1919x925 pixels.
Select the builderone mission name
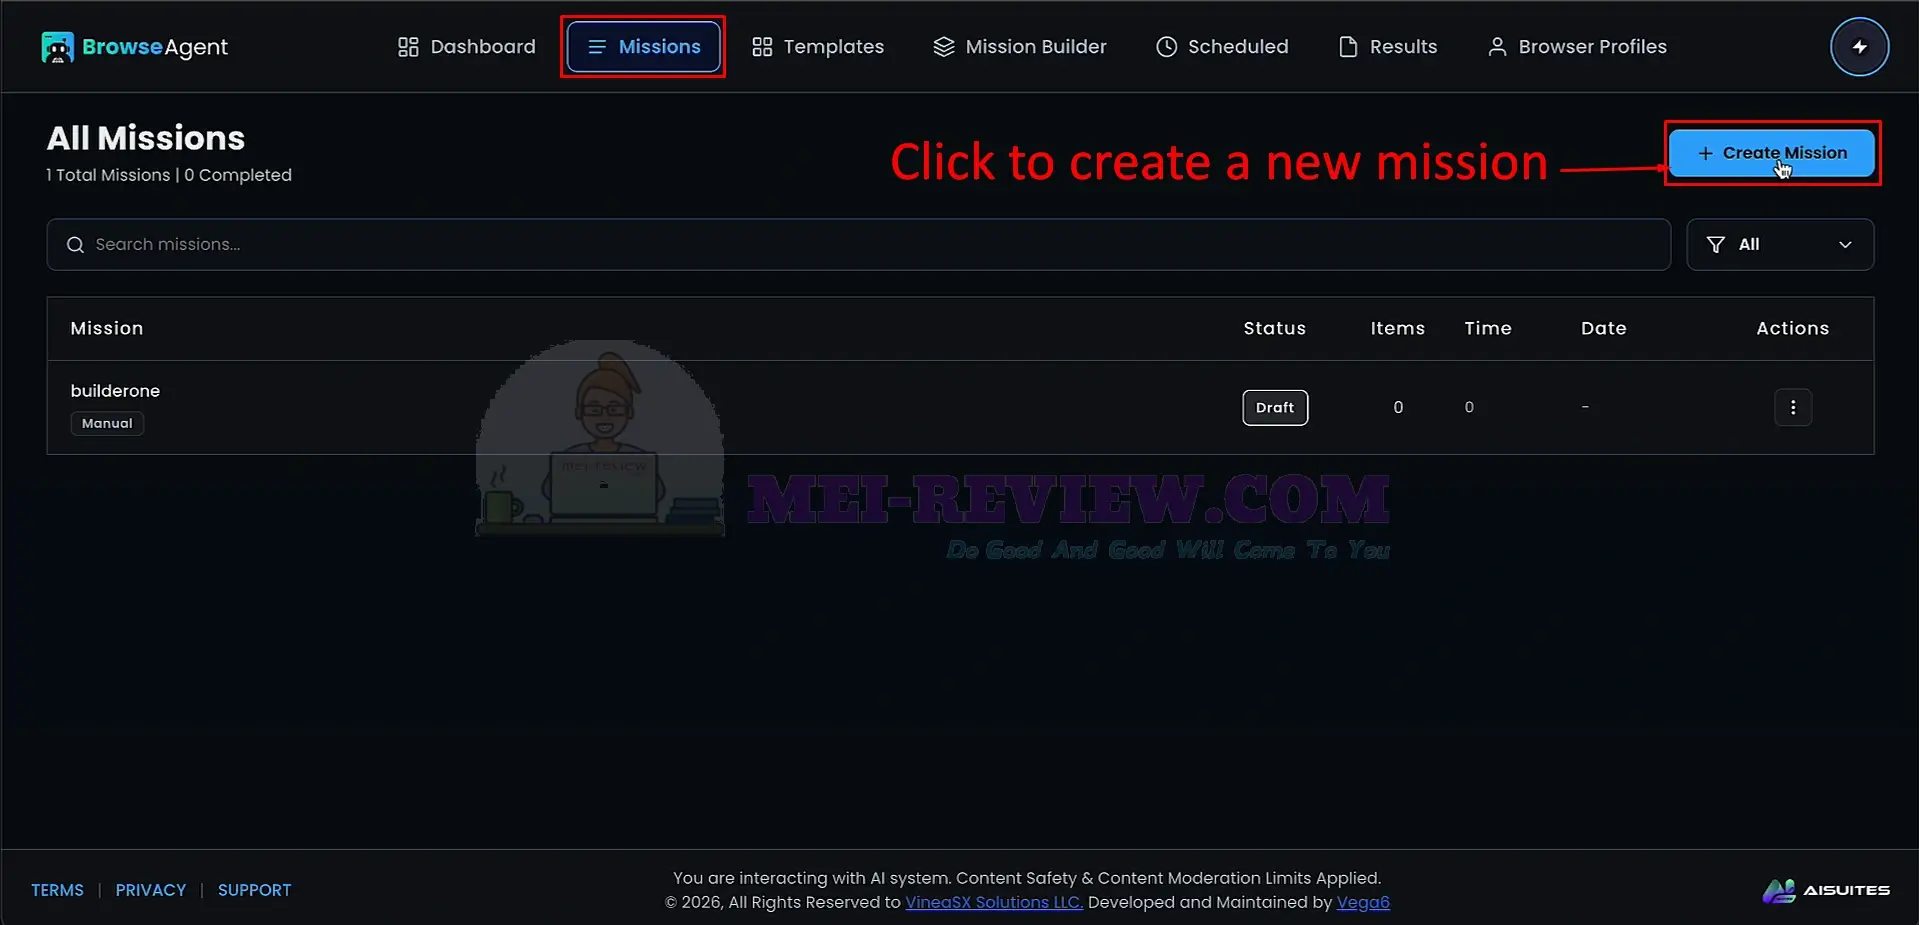(x=115, y=391)
